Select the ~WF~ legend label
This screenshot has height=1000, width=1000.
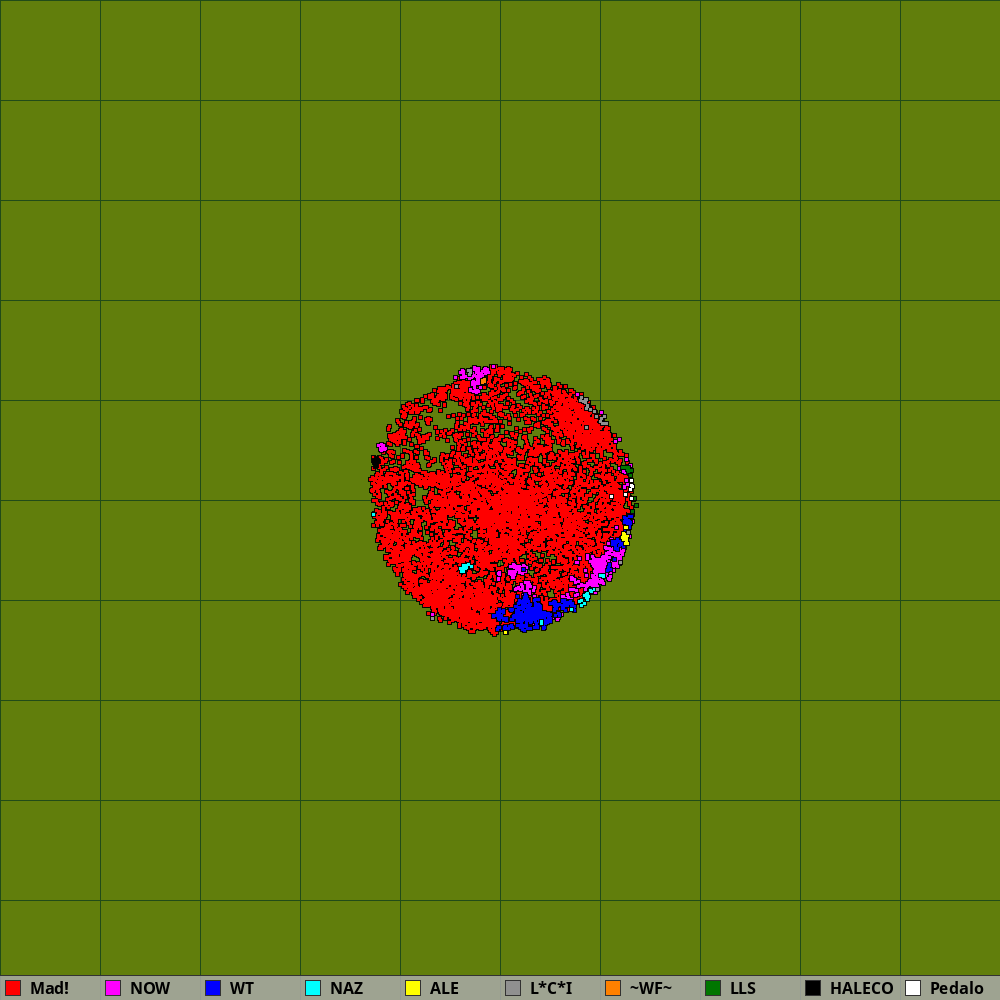651,988
